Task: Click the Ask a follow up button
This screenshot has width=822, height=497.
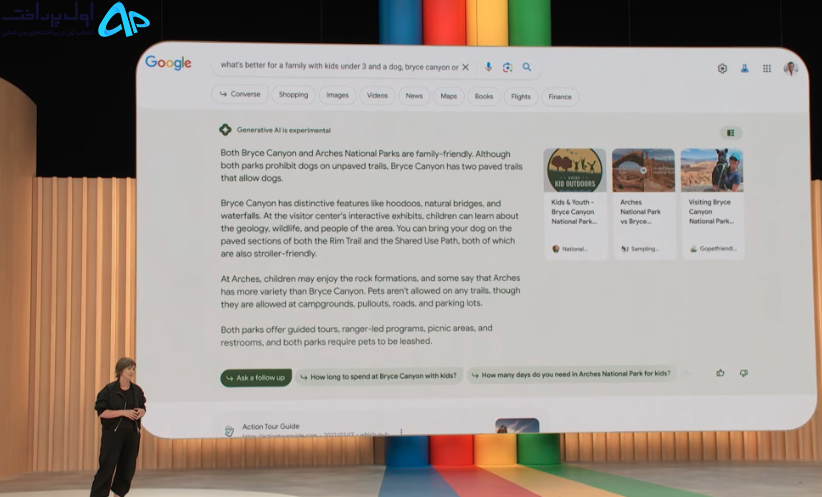Action: click(x=256, y=377)
